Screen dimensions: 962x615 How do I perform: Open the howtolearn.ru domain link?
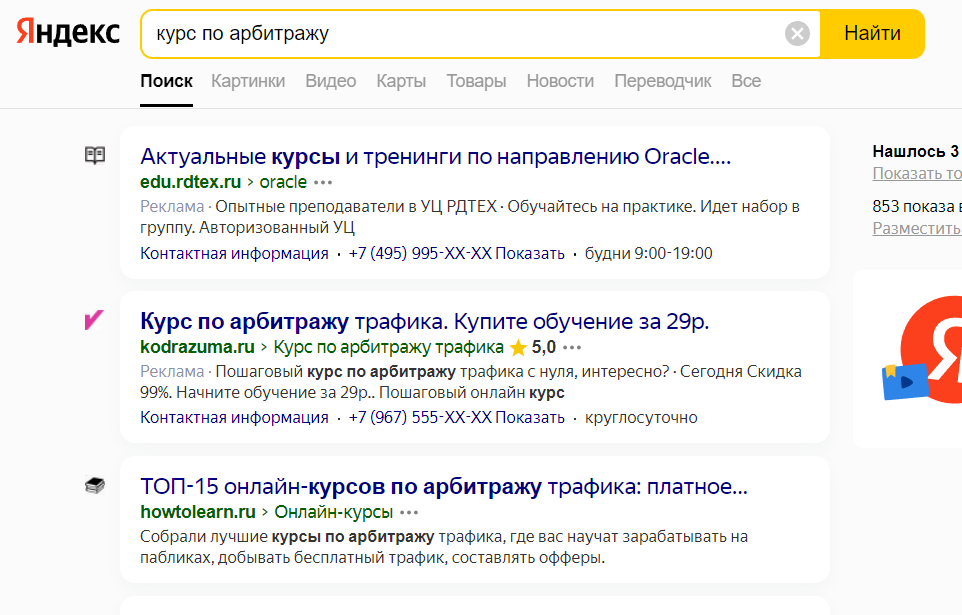(x=198, y=512)
